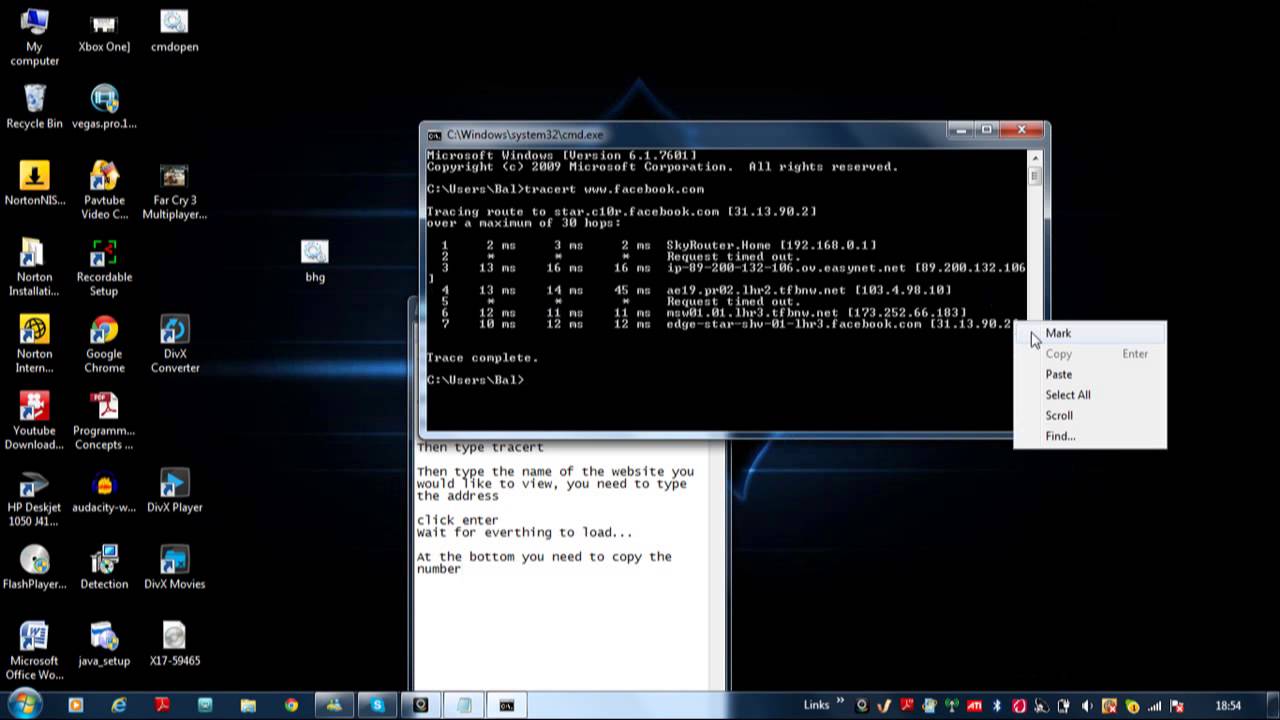
Task: Click 'Then type tracert' text in Notepad
Action: coord(480,448)
